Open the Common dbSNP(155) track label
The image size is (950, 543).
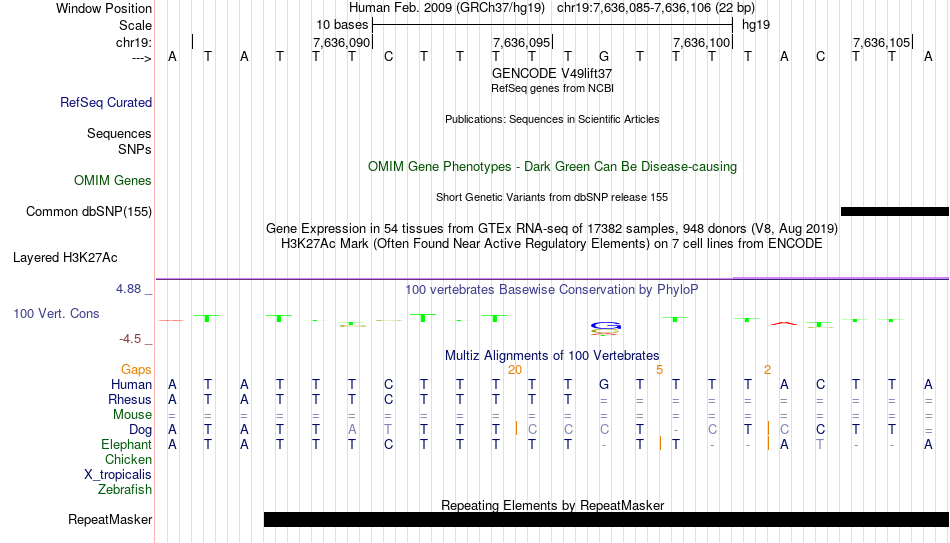coord(89,212)
